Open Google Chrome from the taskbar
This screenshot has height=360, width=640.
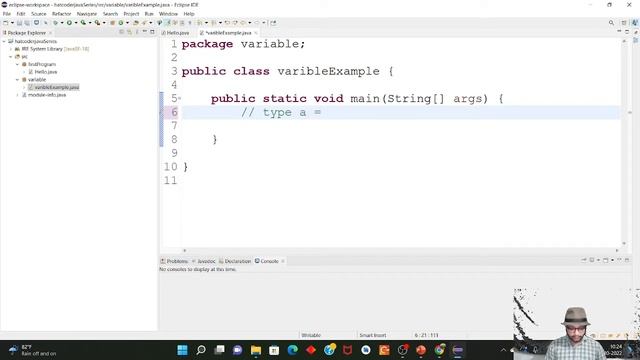(439, 350)
